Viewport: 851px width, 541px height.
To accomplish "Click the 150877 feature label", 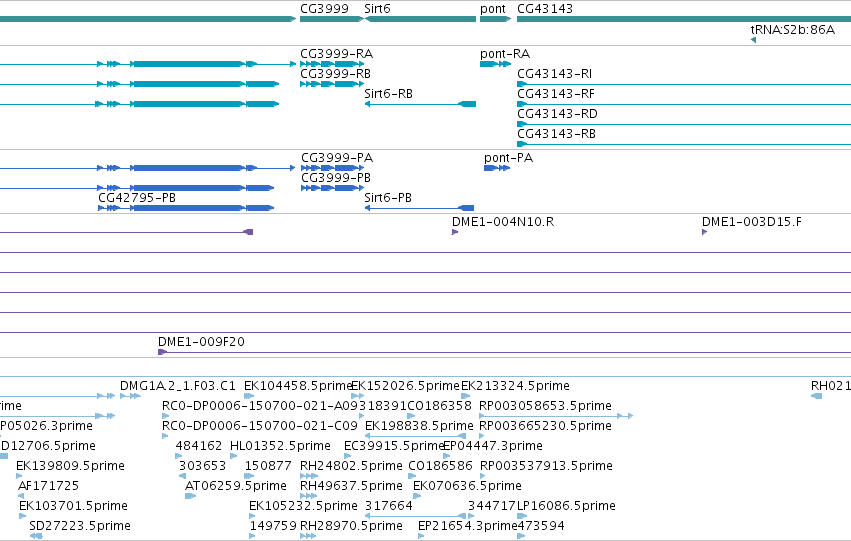I will coord(268,466).
